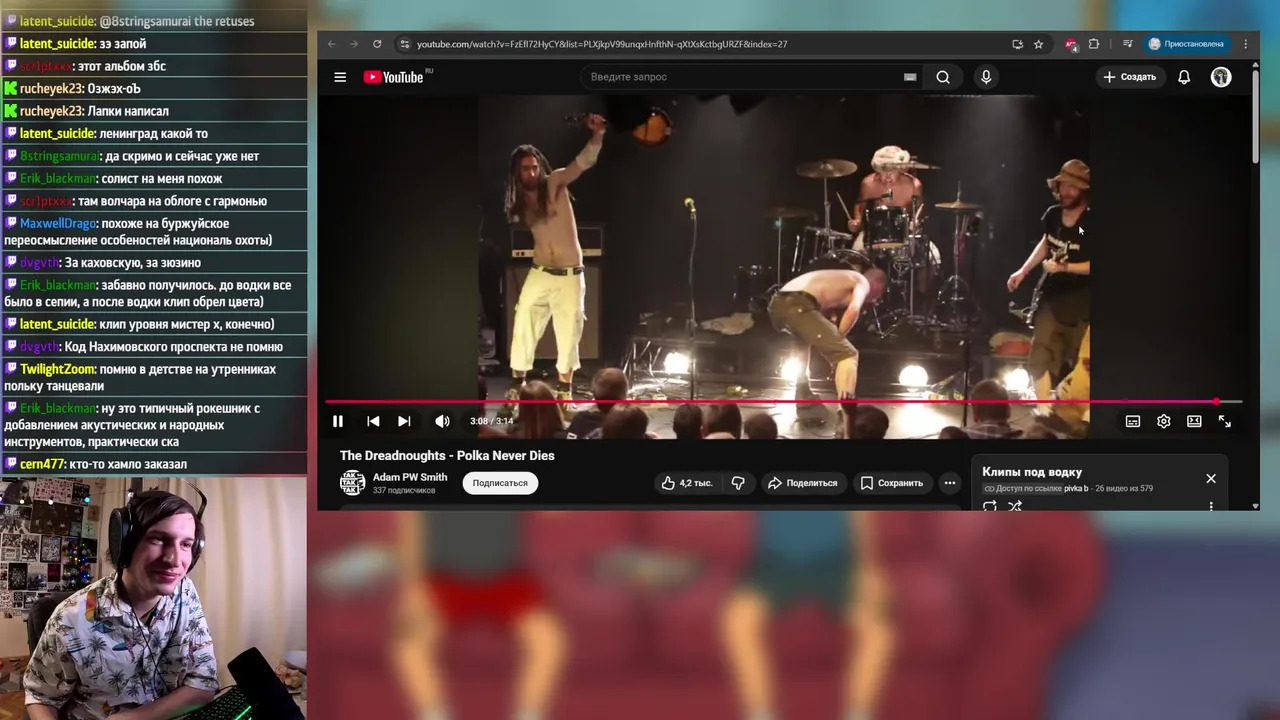The image size is (1280, 720).
Task: Open browser extensions puzzle icon
Action: point(1094,44)
